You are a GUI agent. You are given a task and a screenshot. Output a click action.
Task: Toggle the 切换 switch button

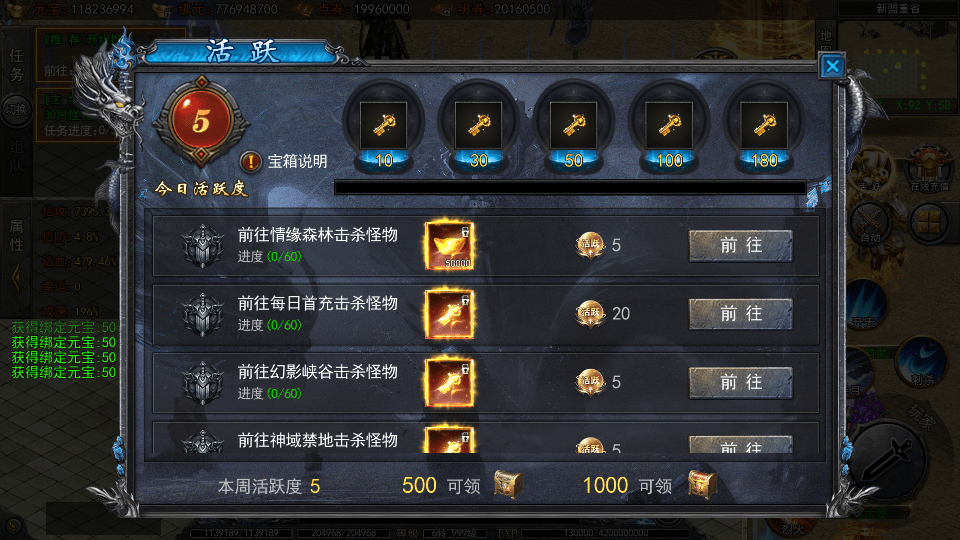pyautogui.click(x=16, y=110)
